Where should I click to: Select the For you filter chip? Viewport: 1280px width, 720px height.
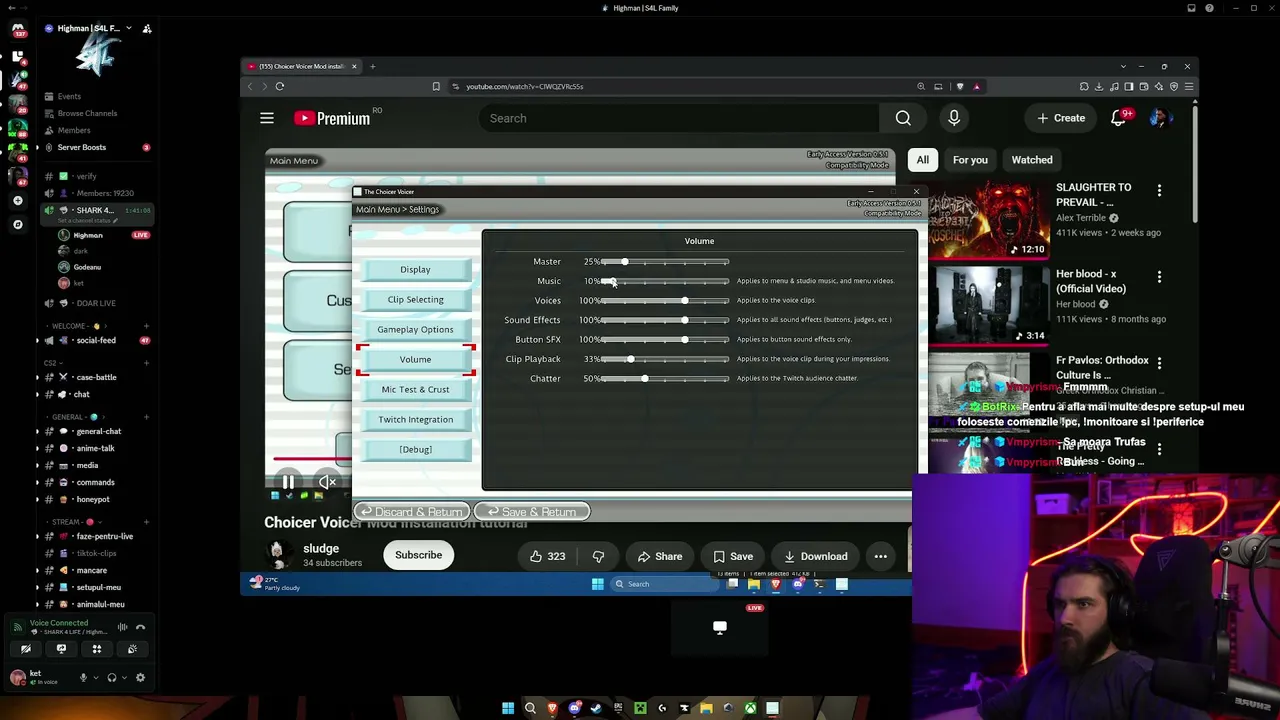coord(970,160)
